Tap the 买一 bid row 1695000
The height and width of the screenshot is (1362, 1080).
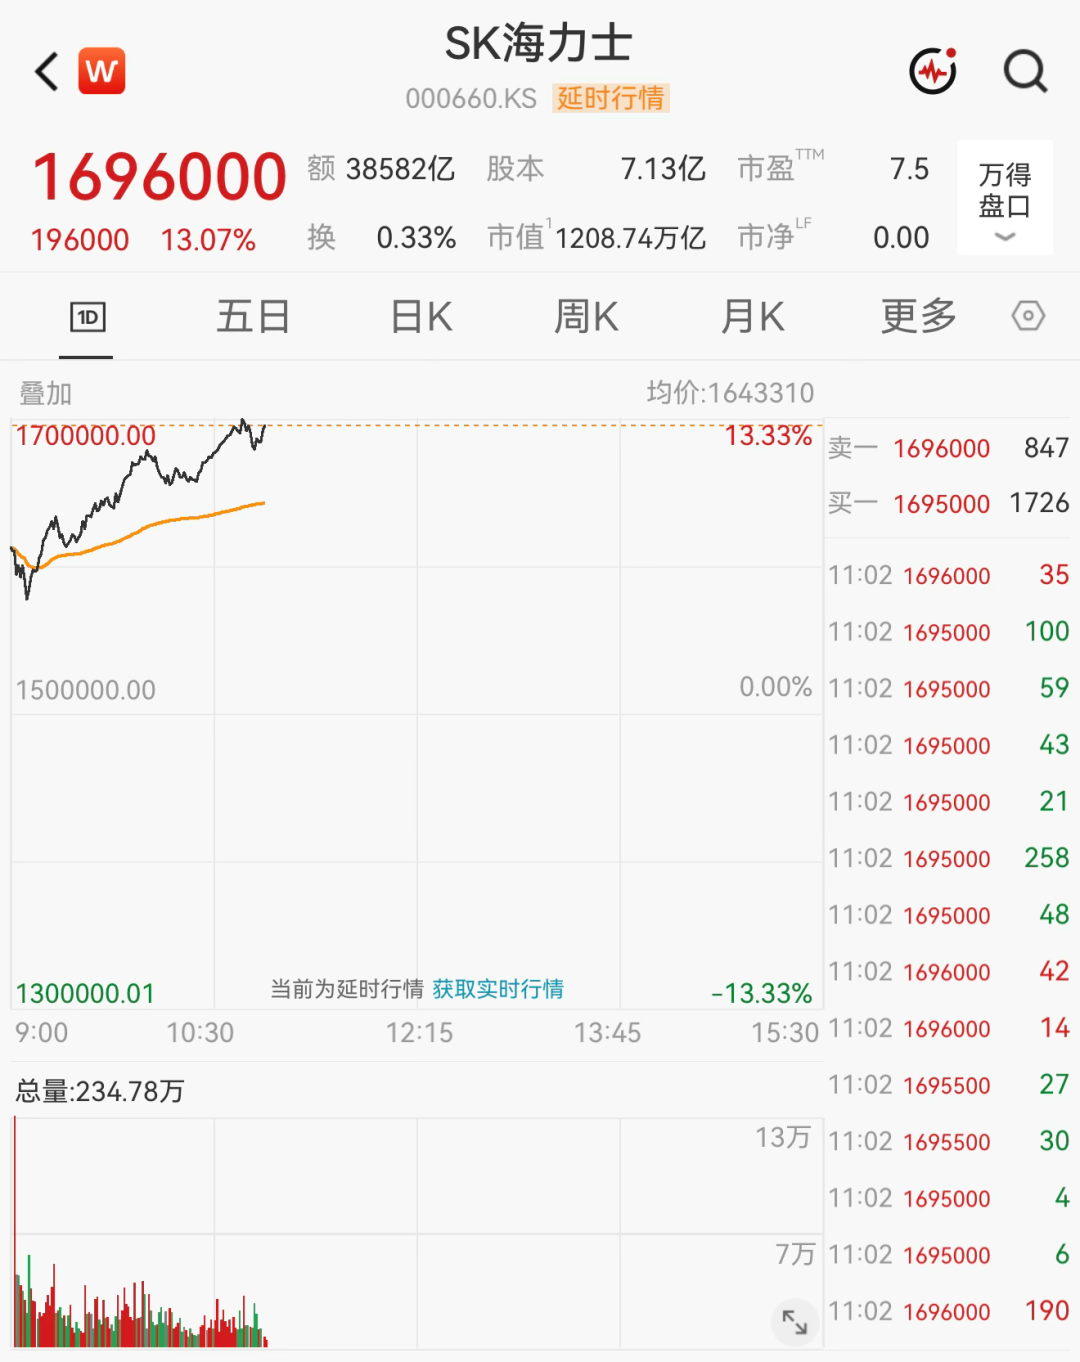949,503
